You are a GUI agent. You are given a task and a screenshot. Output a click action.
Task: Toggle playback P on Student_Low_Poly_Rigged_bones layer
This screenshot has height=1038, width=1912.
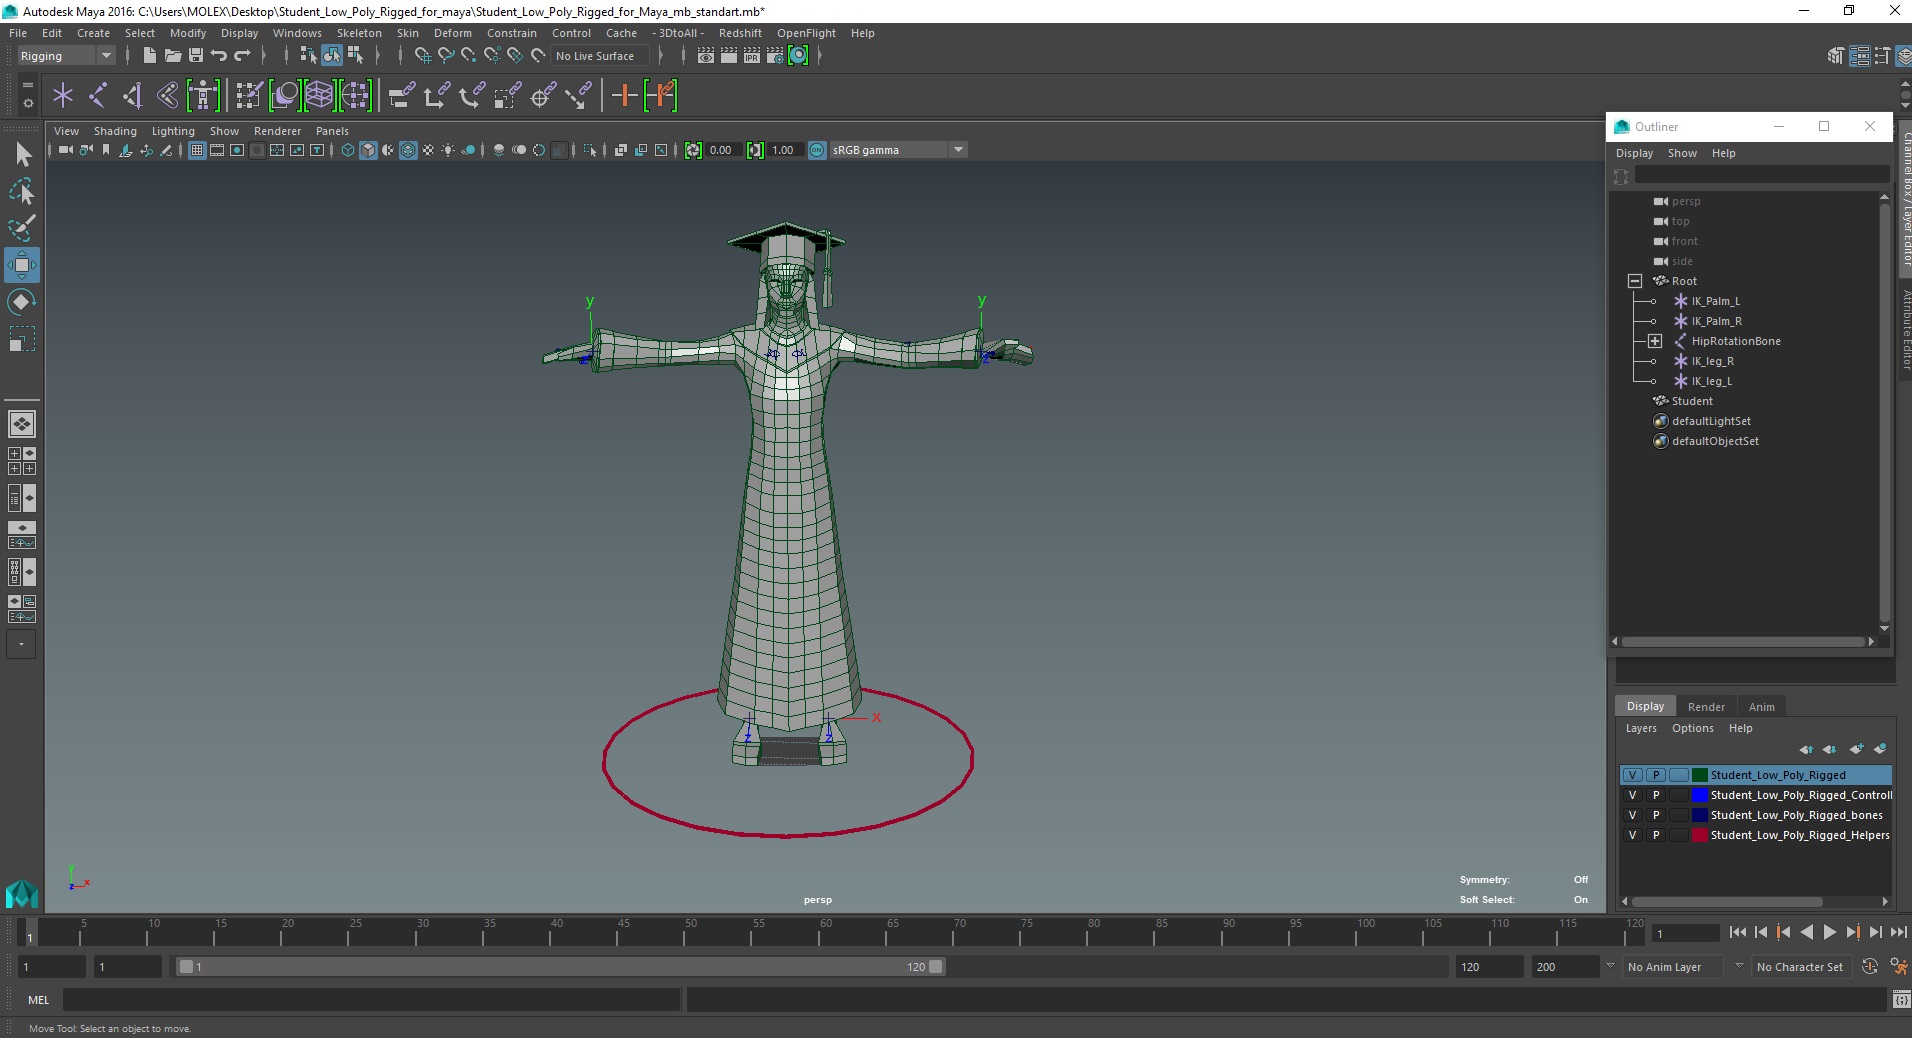(x=1656, y=815)
